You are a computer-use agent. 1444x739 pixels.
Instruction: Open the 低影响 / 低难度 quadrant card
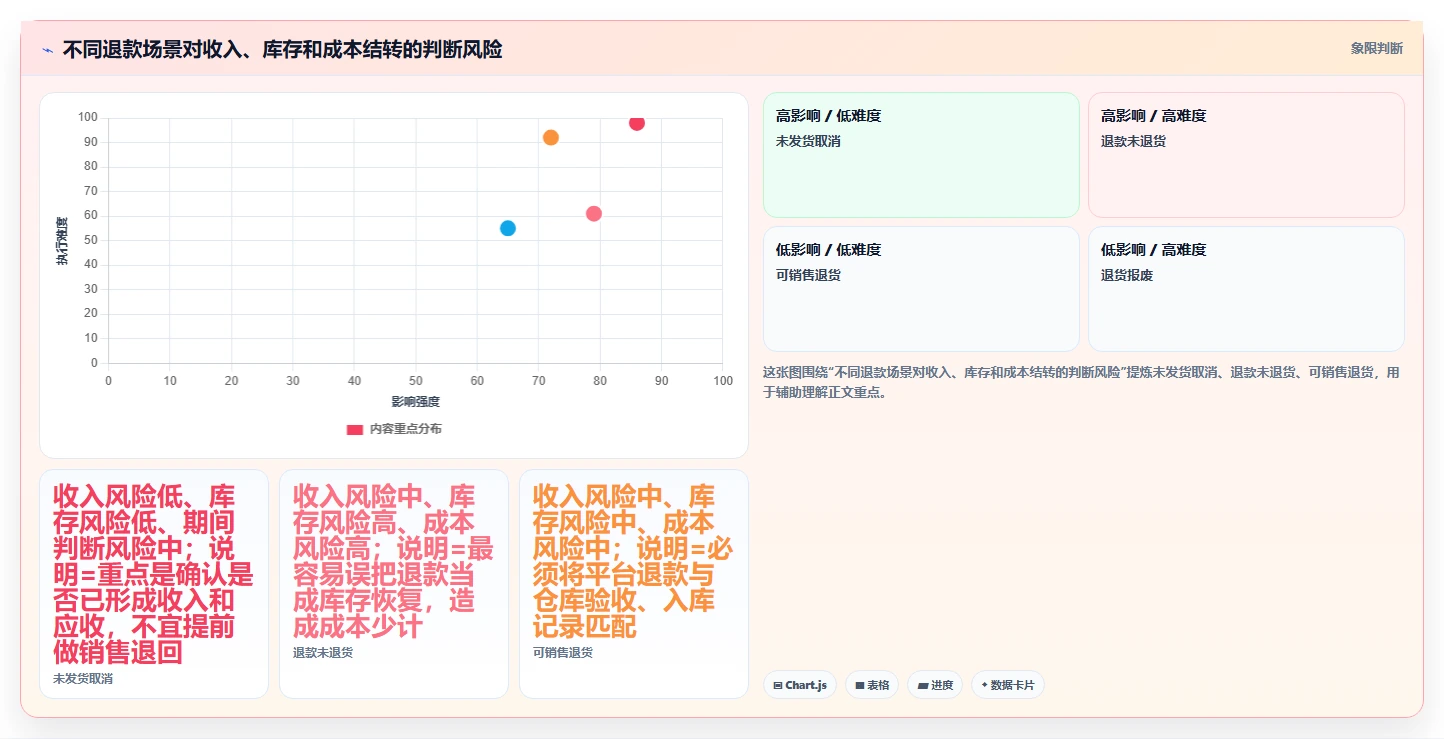(x=921, y=289)
